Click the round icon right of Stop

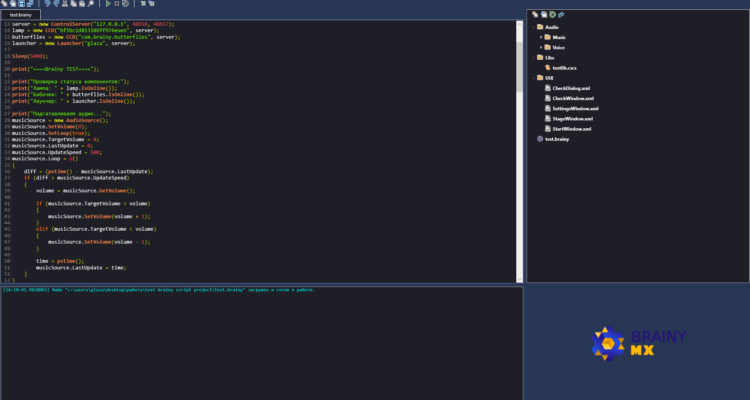click(125, 3)
